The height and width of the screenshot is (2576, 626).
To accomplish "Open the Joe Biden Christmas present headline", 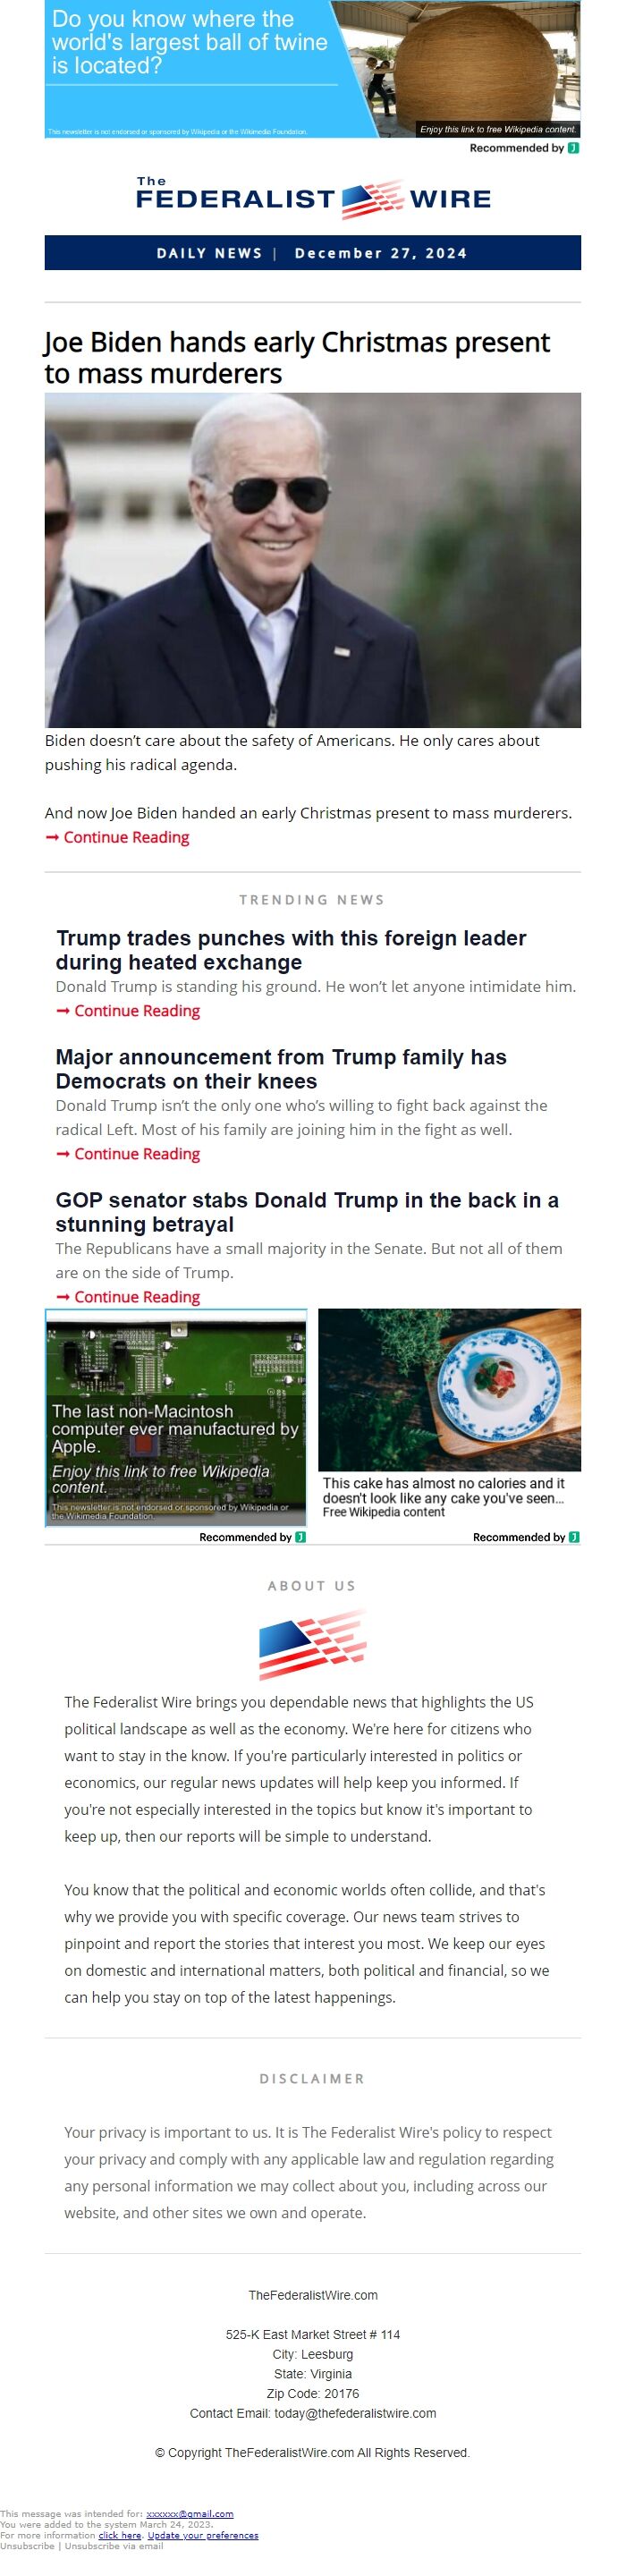I will (297, 357).
